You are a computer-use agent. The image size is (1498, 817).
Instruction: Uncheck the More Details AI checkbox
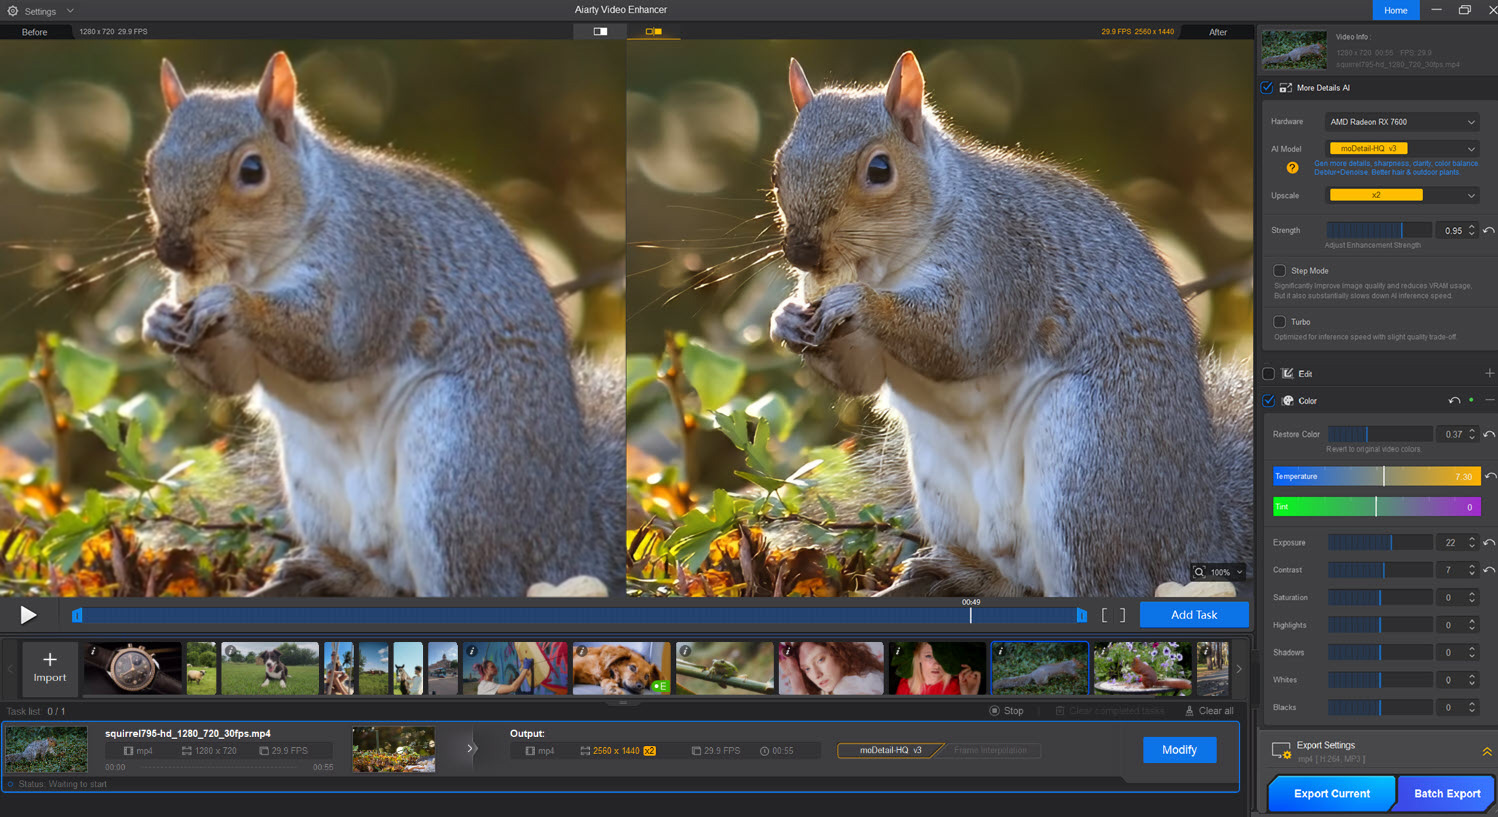point(1267,88)
